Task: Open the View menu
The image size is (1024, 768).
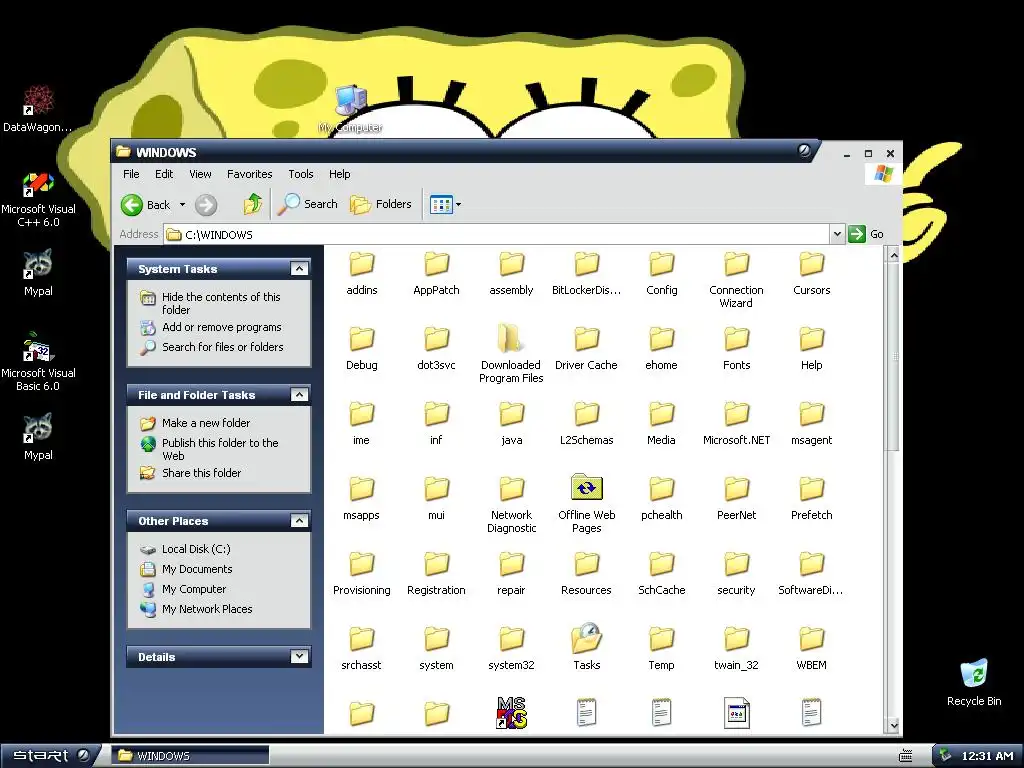Action: [200, 174]
